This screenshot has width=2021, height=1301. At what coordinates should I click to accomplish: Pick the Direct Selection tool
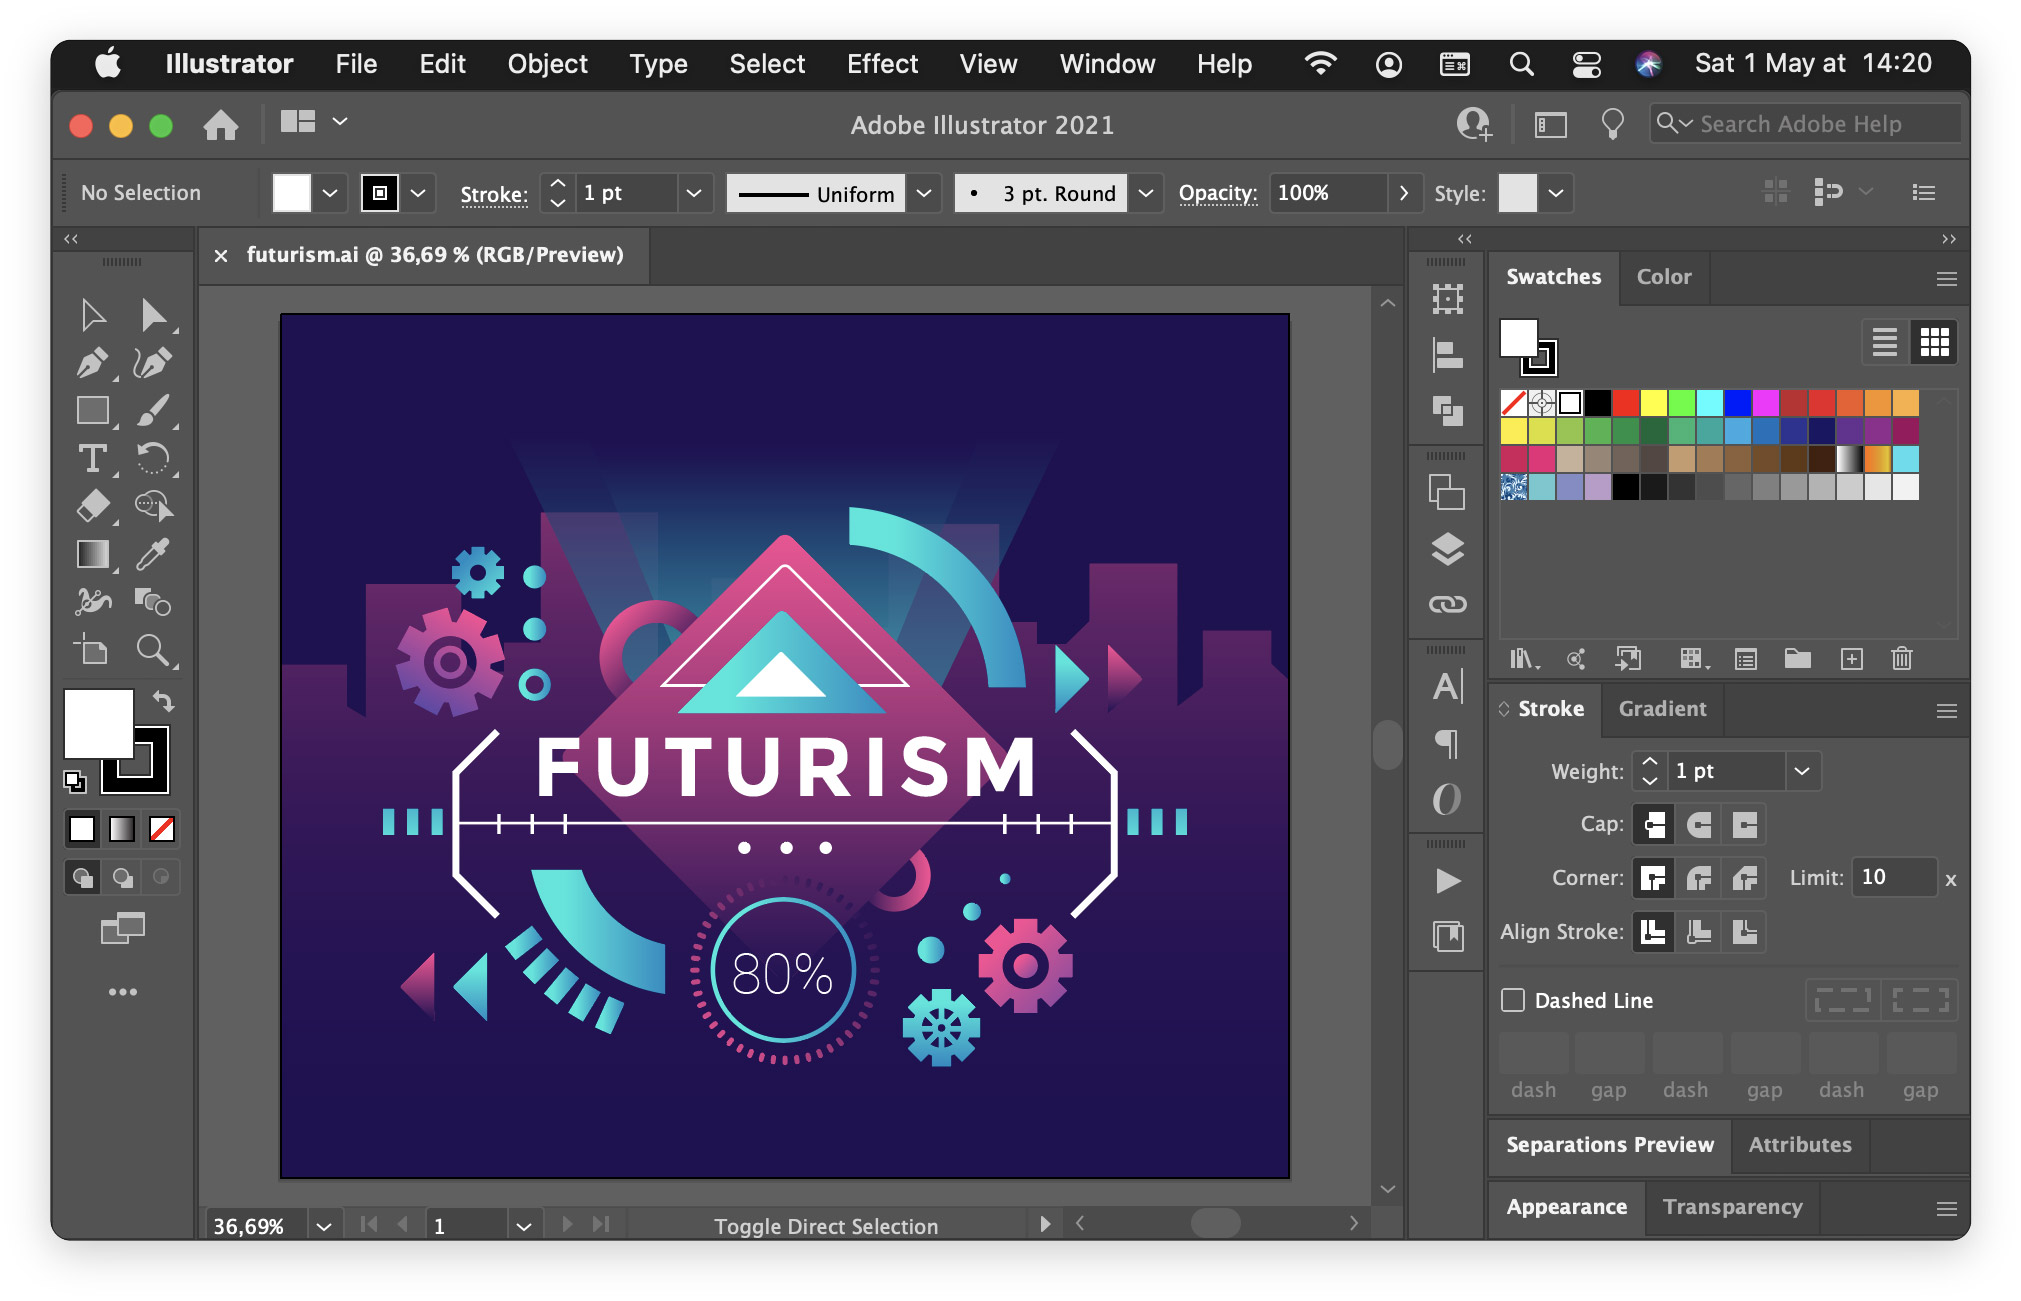tap(153, 315)
